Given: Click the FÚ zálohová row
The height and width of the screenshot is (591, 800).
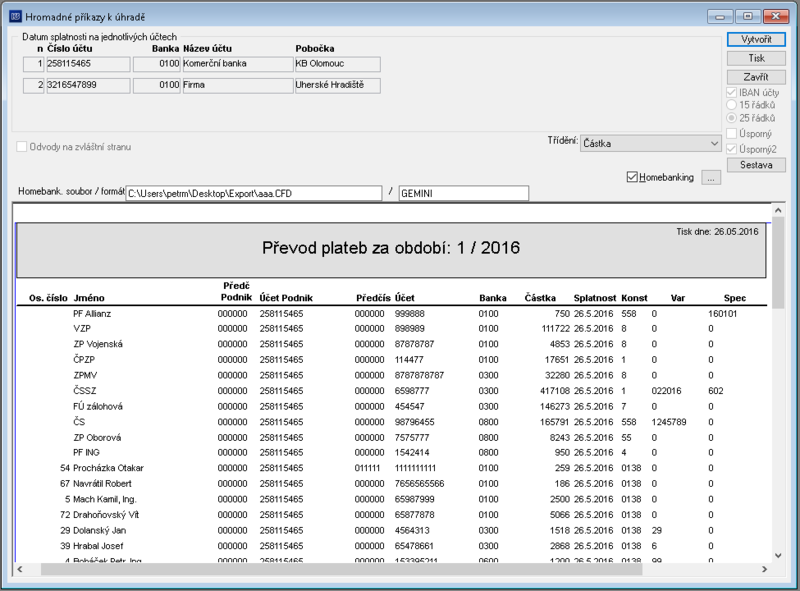Looking at the screenshot, I should [392, 406].
